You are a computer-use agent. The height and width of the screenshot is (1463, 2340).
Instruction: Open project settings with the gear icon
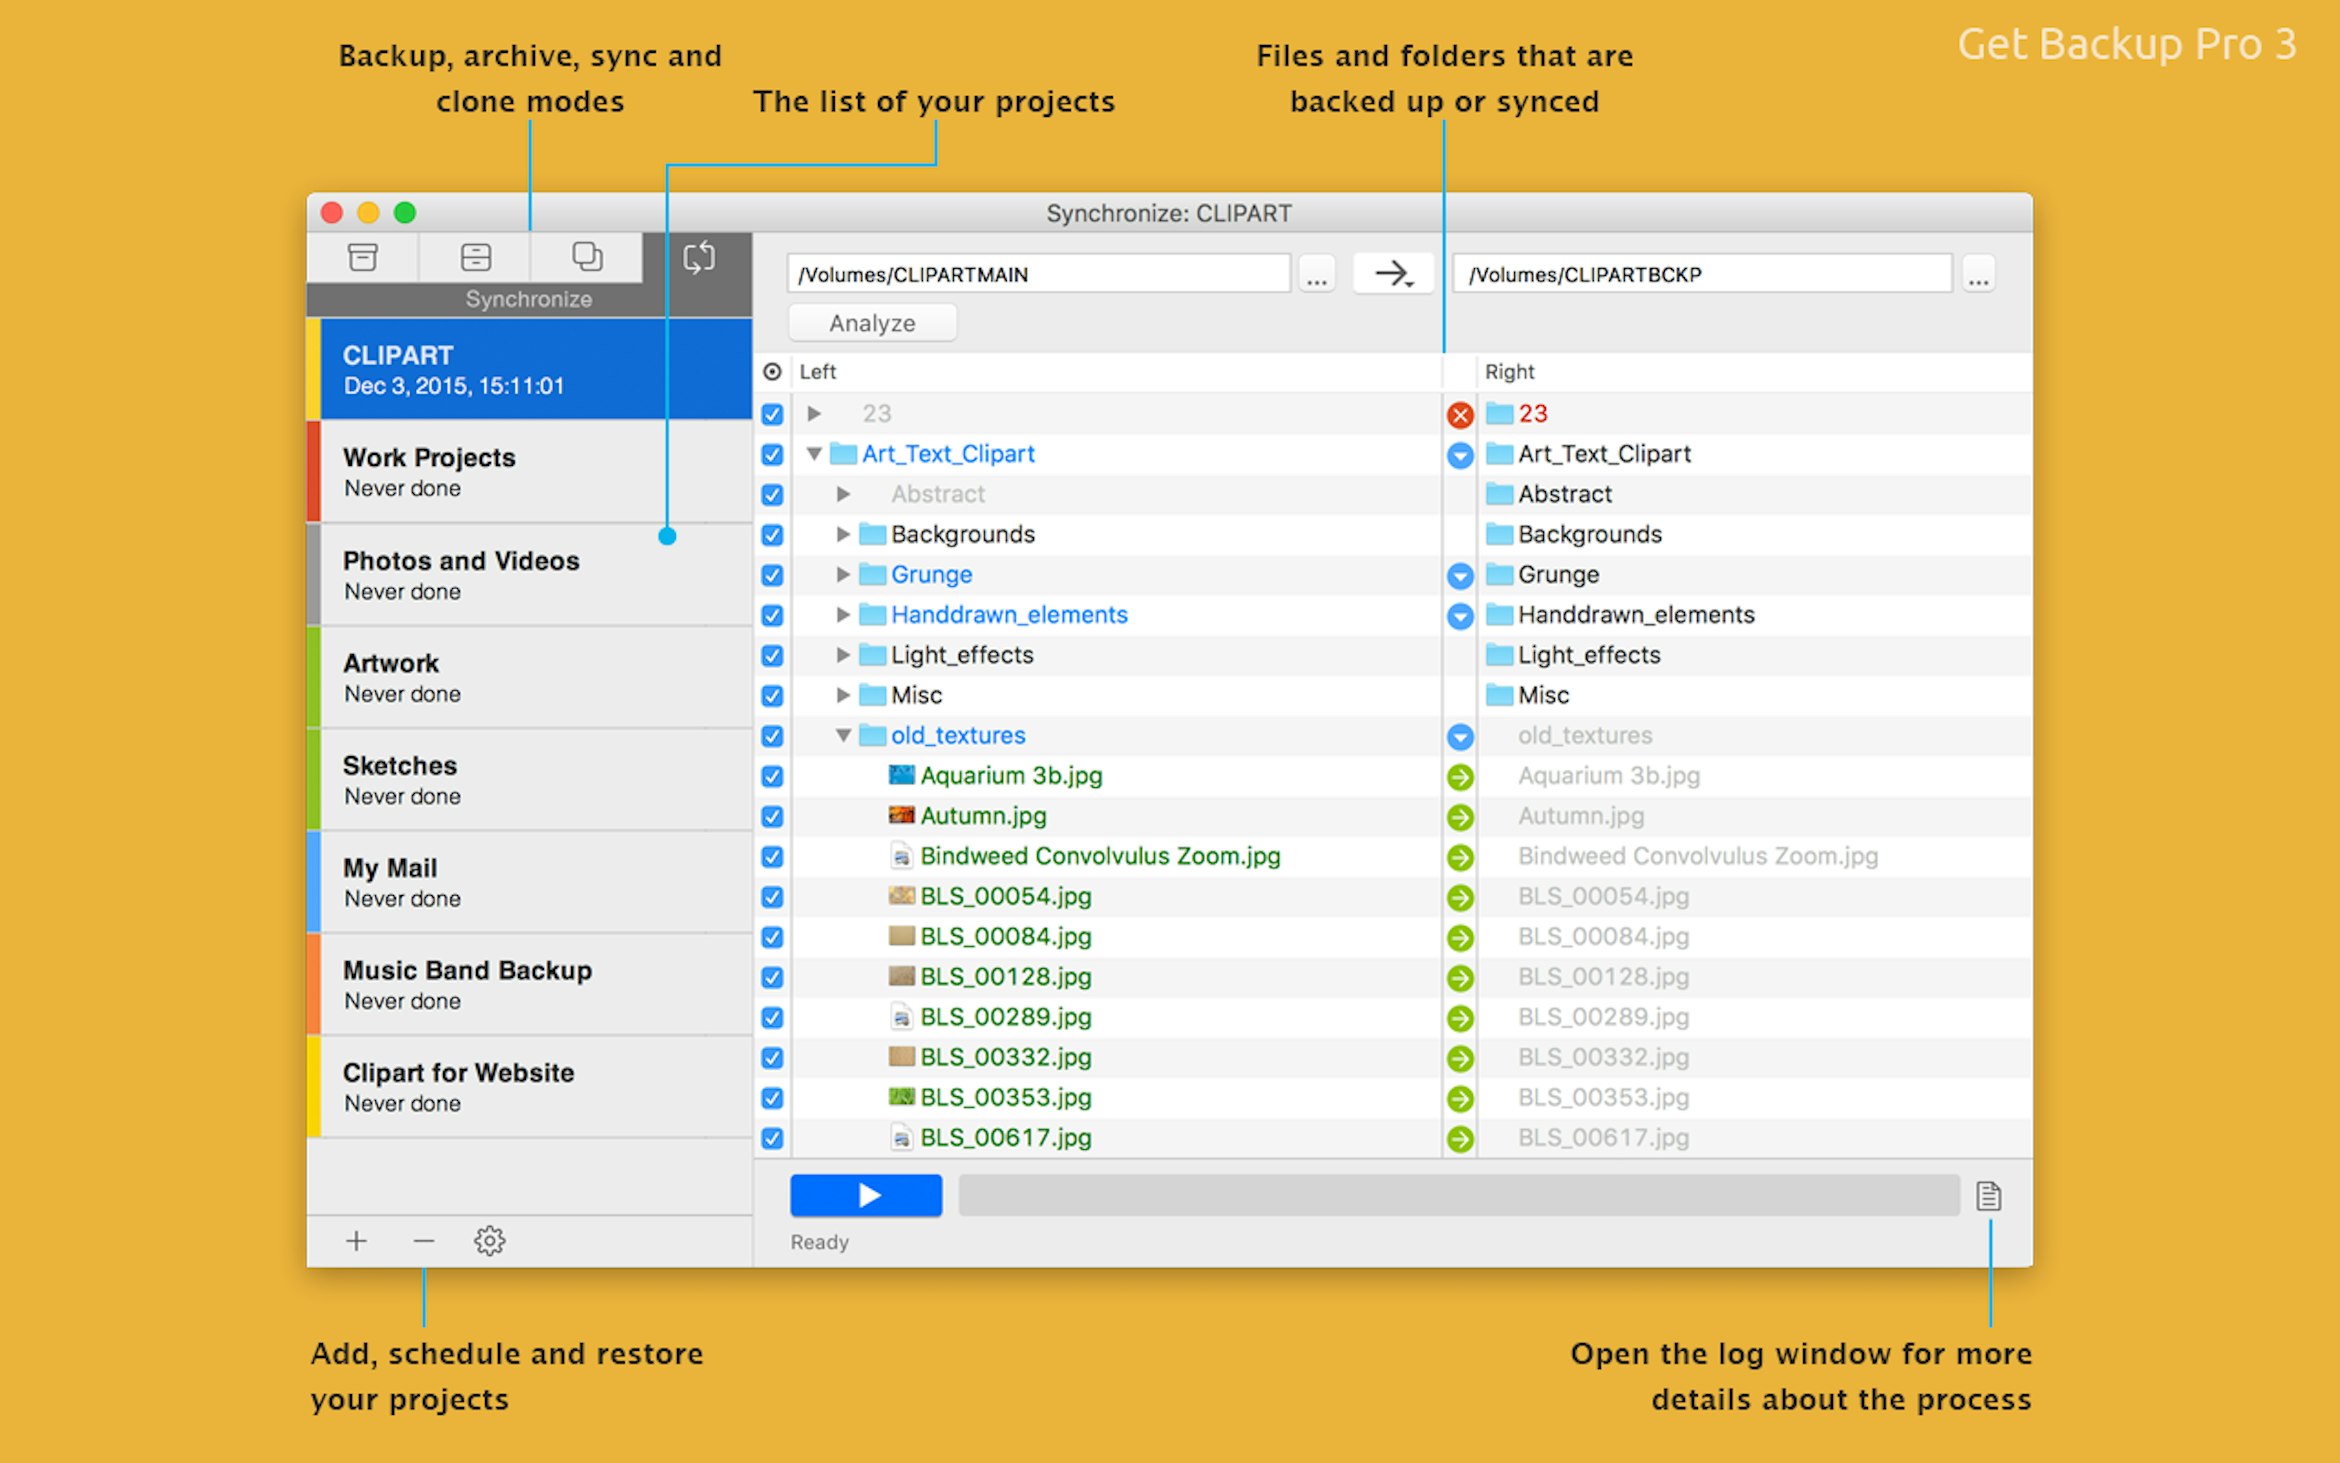click(x=490, y=1239)
